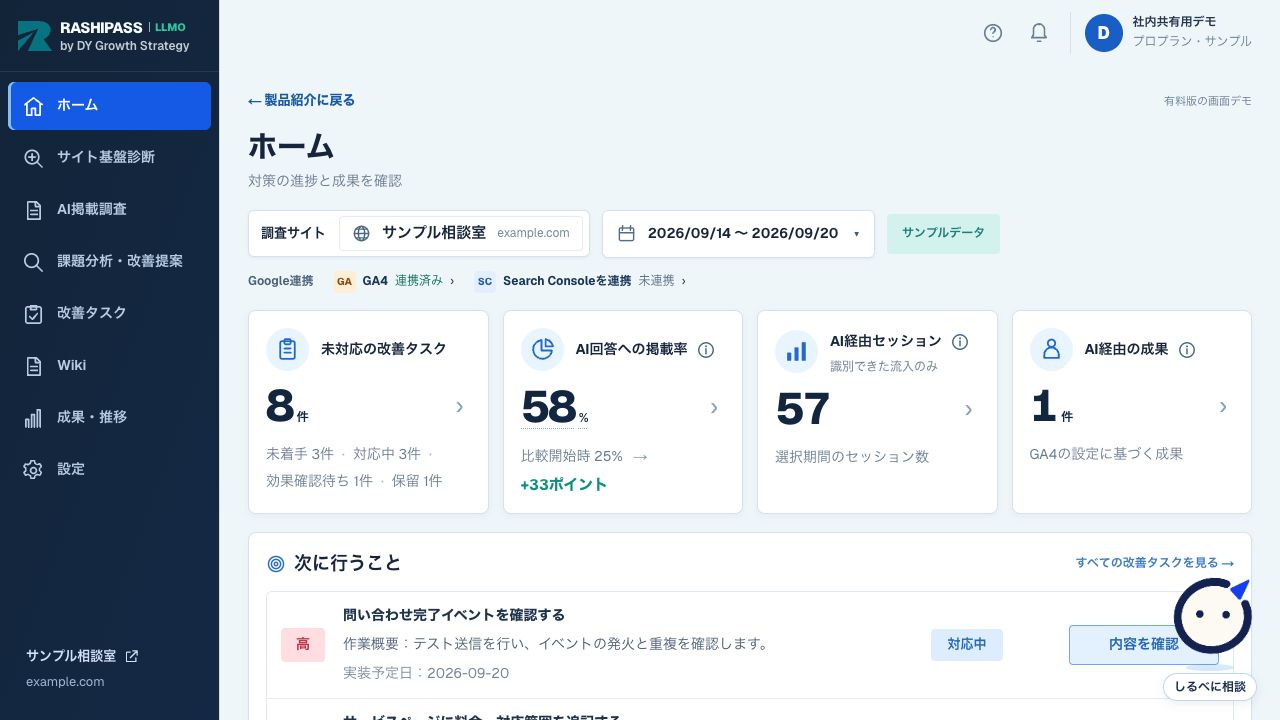Click the 製品紹介に戻る back link
This screenshot has height=720, width=1280.
[302, 100]
